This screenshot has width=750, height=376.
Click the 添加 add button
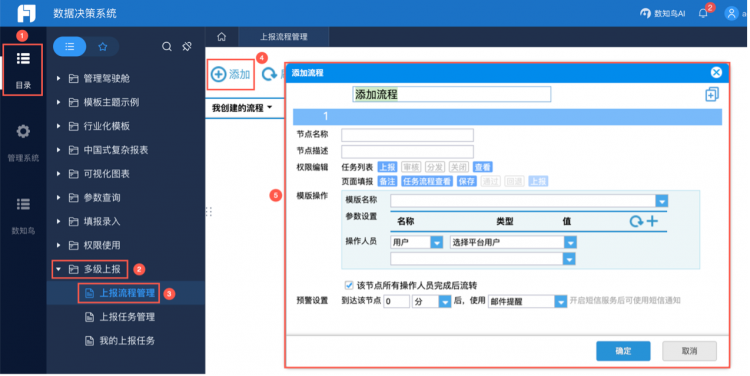(x=231, y=74)
